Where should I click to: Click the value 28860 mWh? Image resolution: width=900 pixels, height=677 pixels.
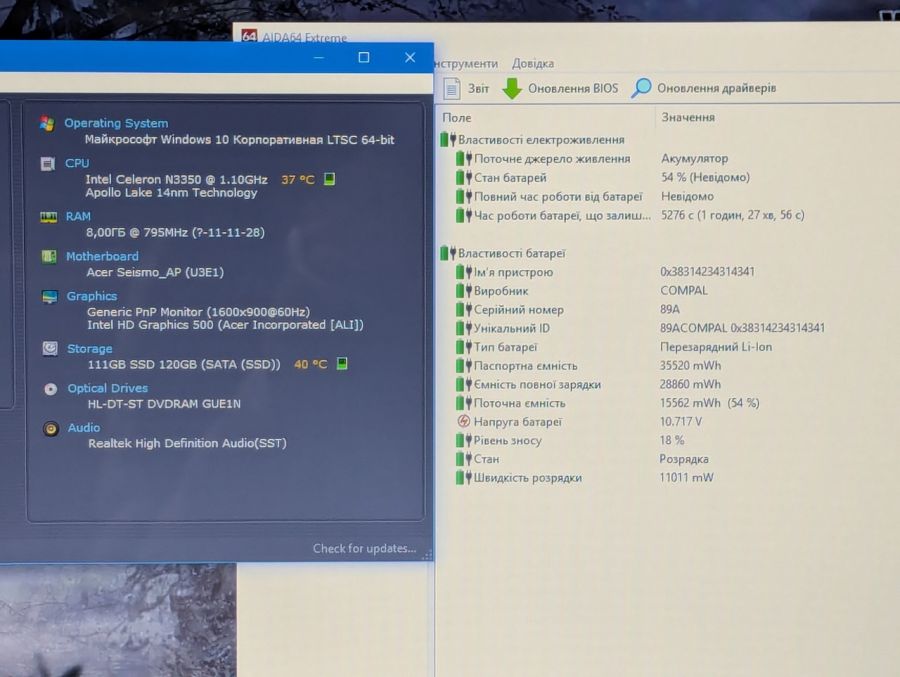[690, 384]
